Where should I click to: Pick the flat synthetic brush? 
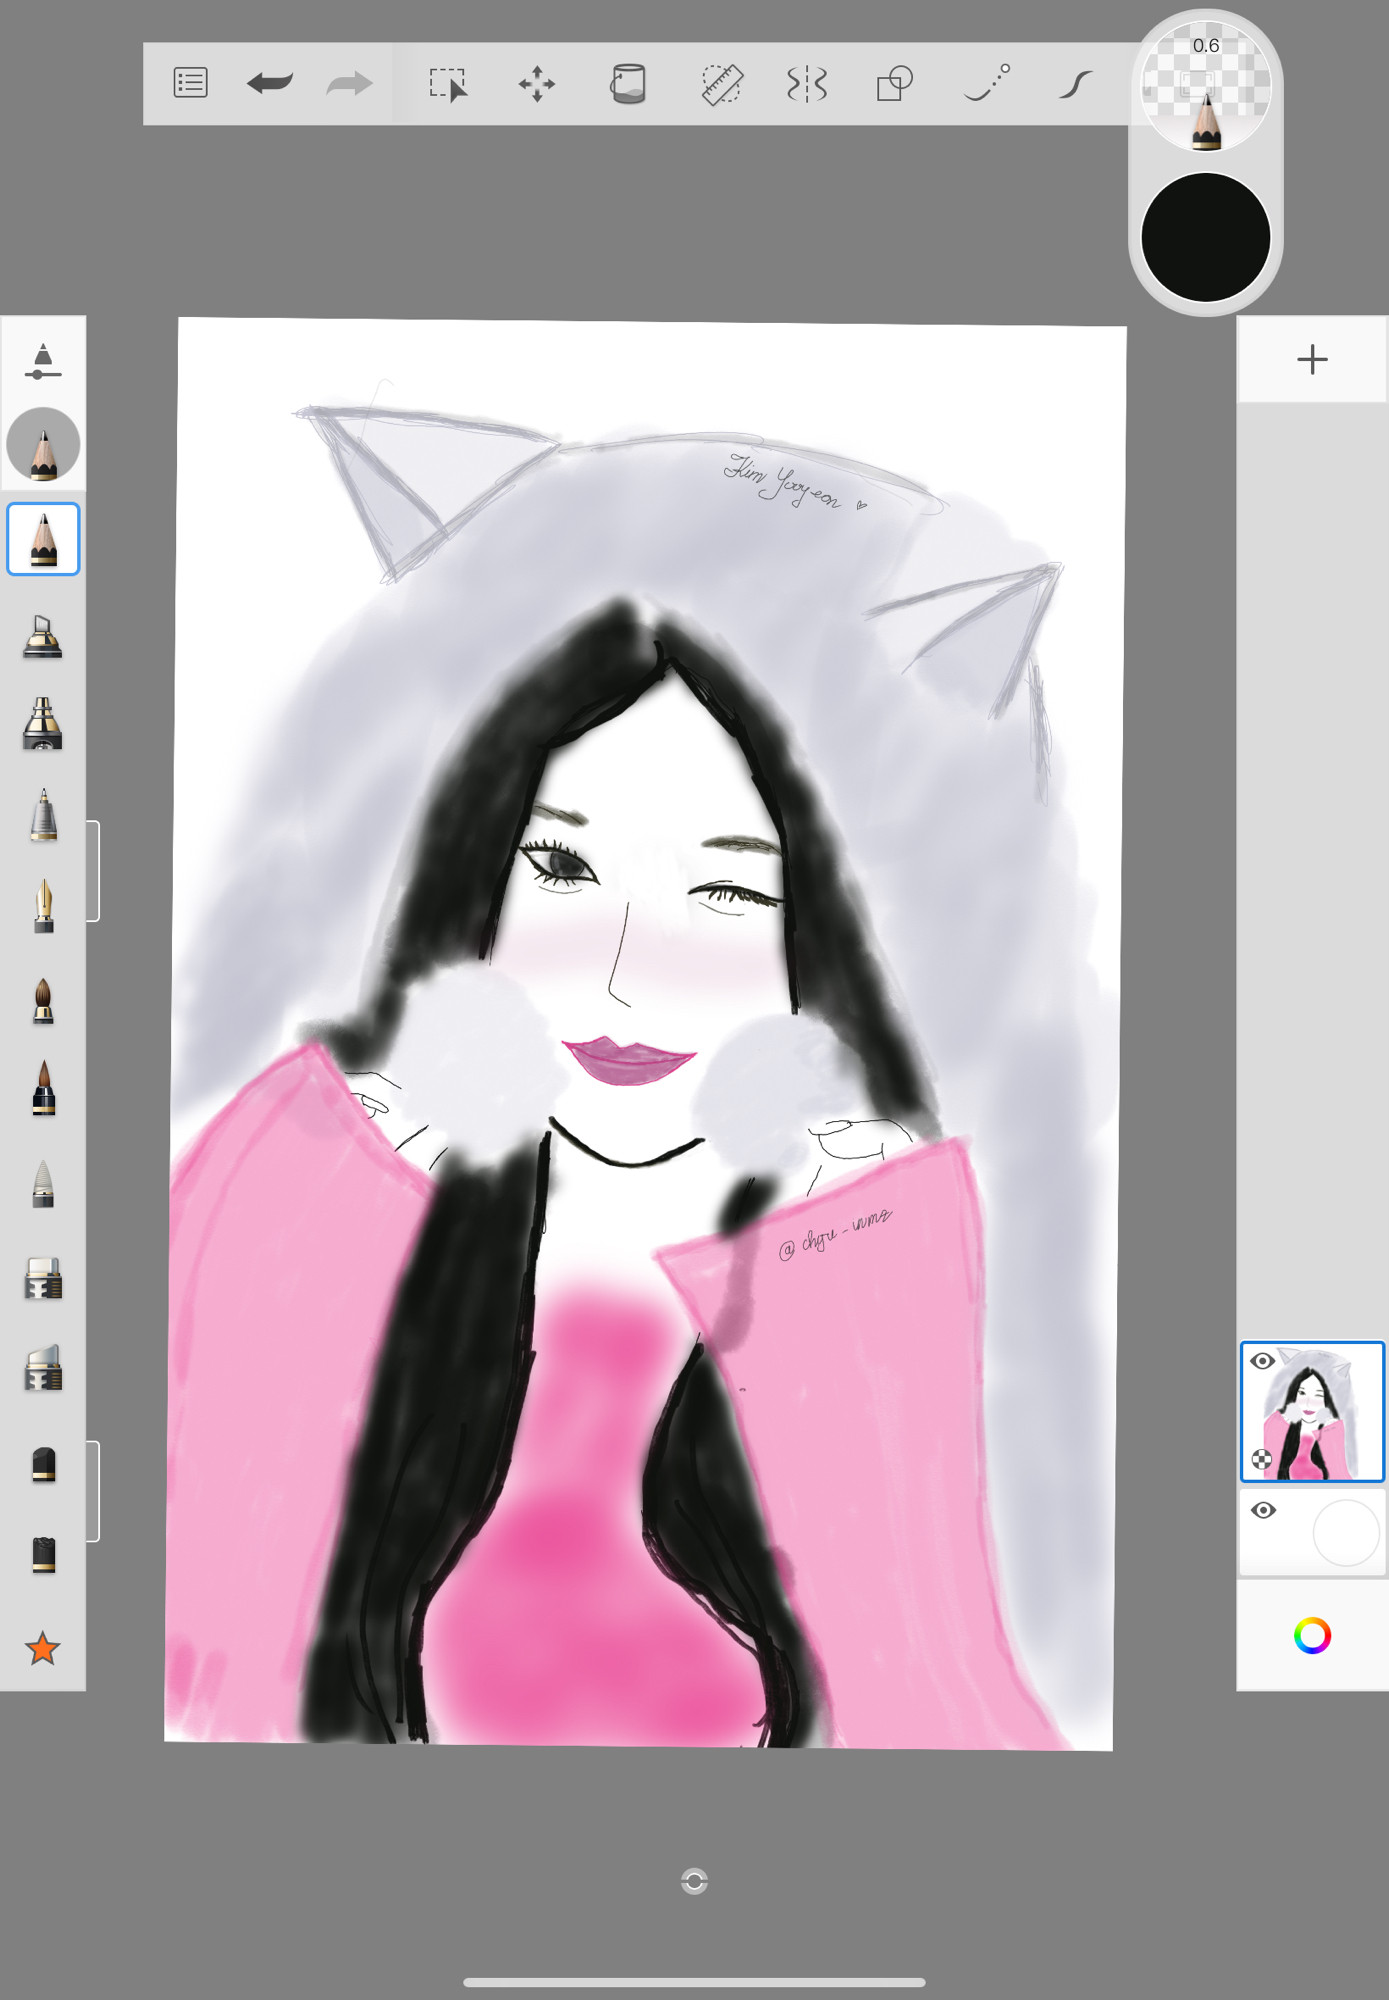43,1278
